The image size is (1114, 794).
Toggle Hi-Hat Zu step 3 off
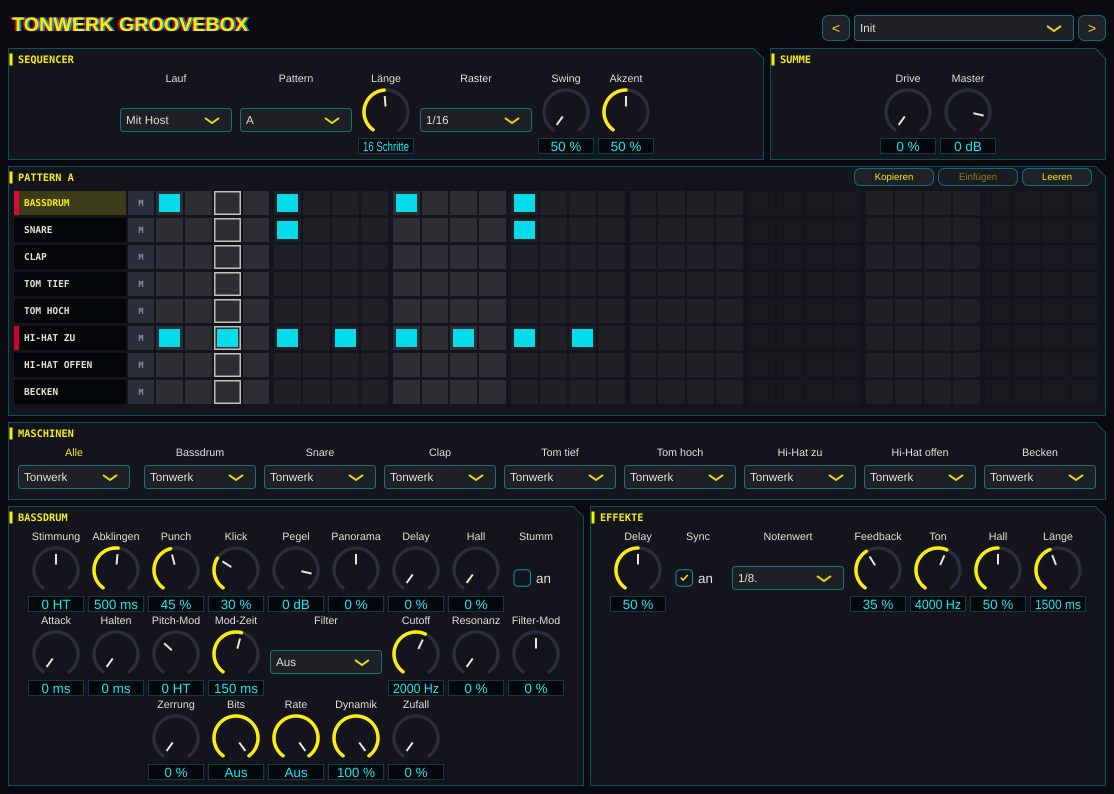[227, 338]
